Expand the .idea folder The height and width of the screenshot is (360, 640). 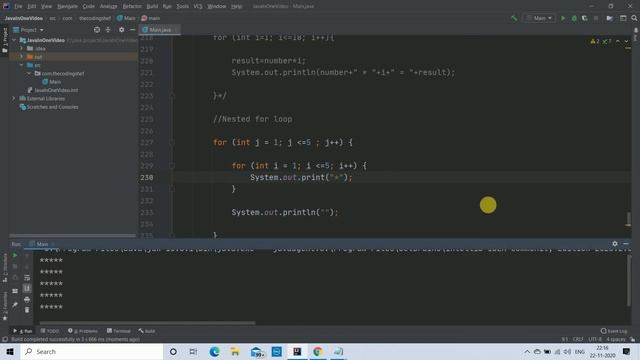[22, 48]
